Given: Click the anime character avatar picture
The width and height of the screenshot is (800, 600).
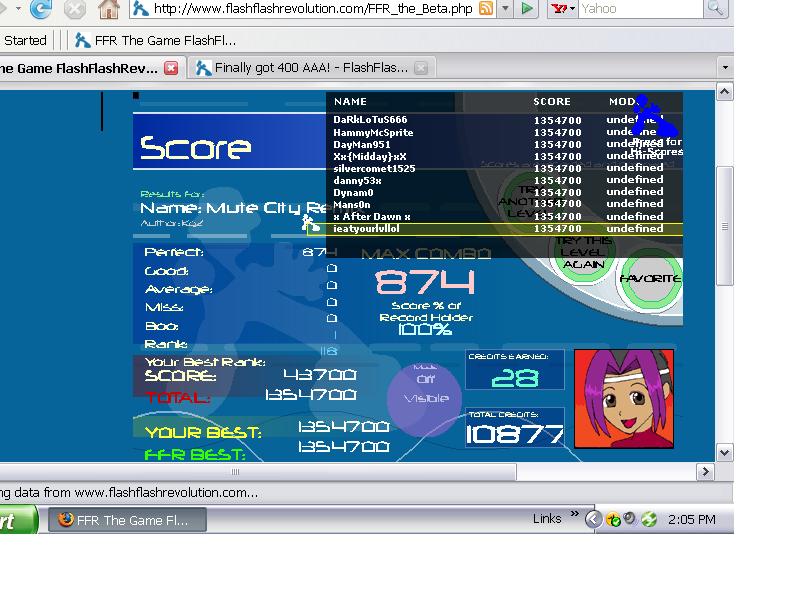Looking at the screenshot, I should coord(624,398).
